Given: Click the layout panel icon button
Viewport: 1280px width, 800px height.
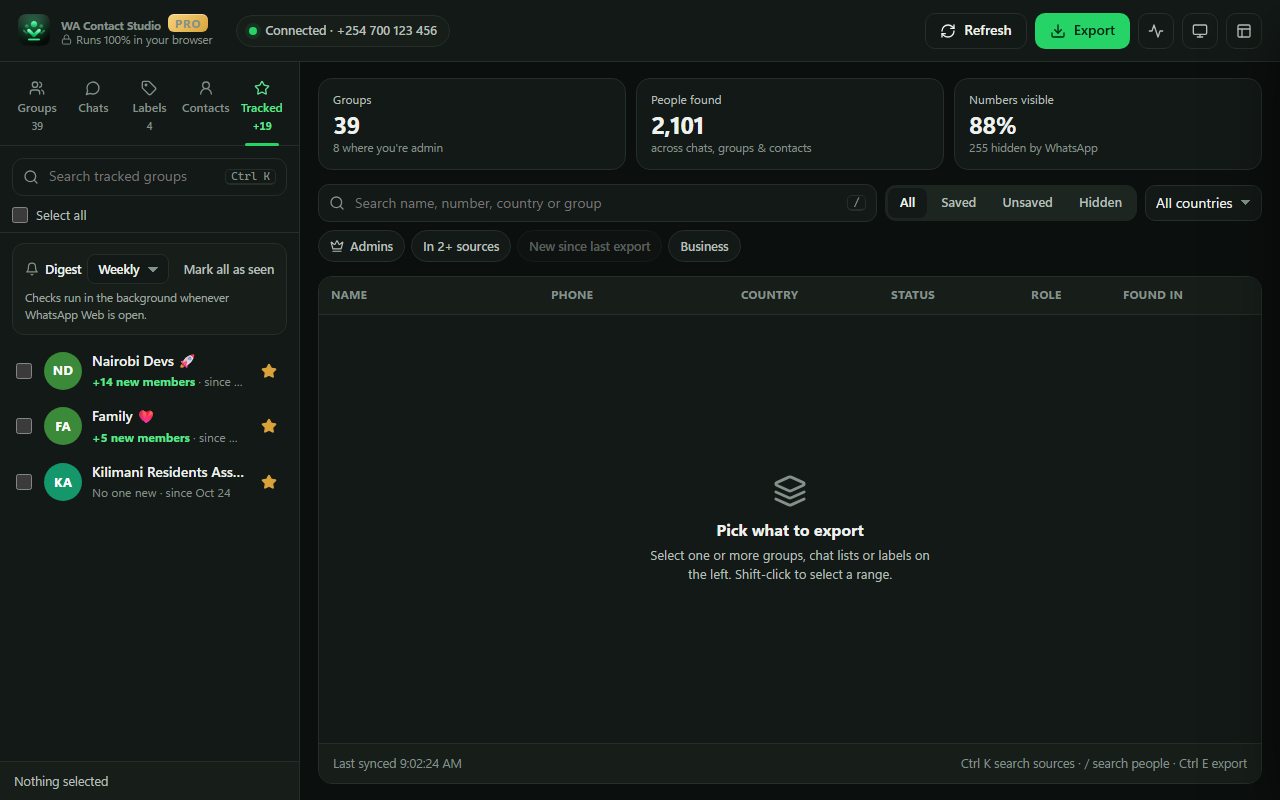Looking at the screenshot, I should point(1244,31).
